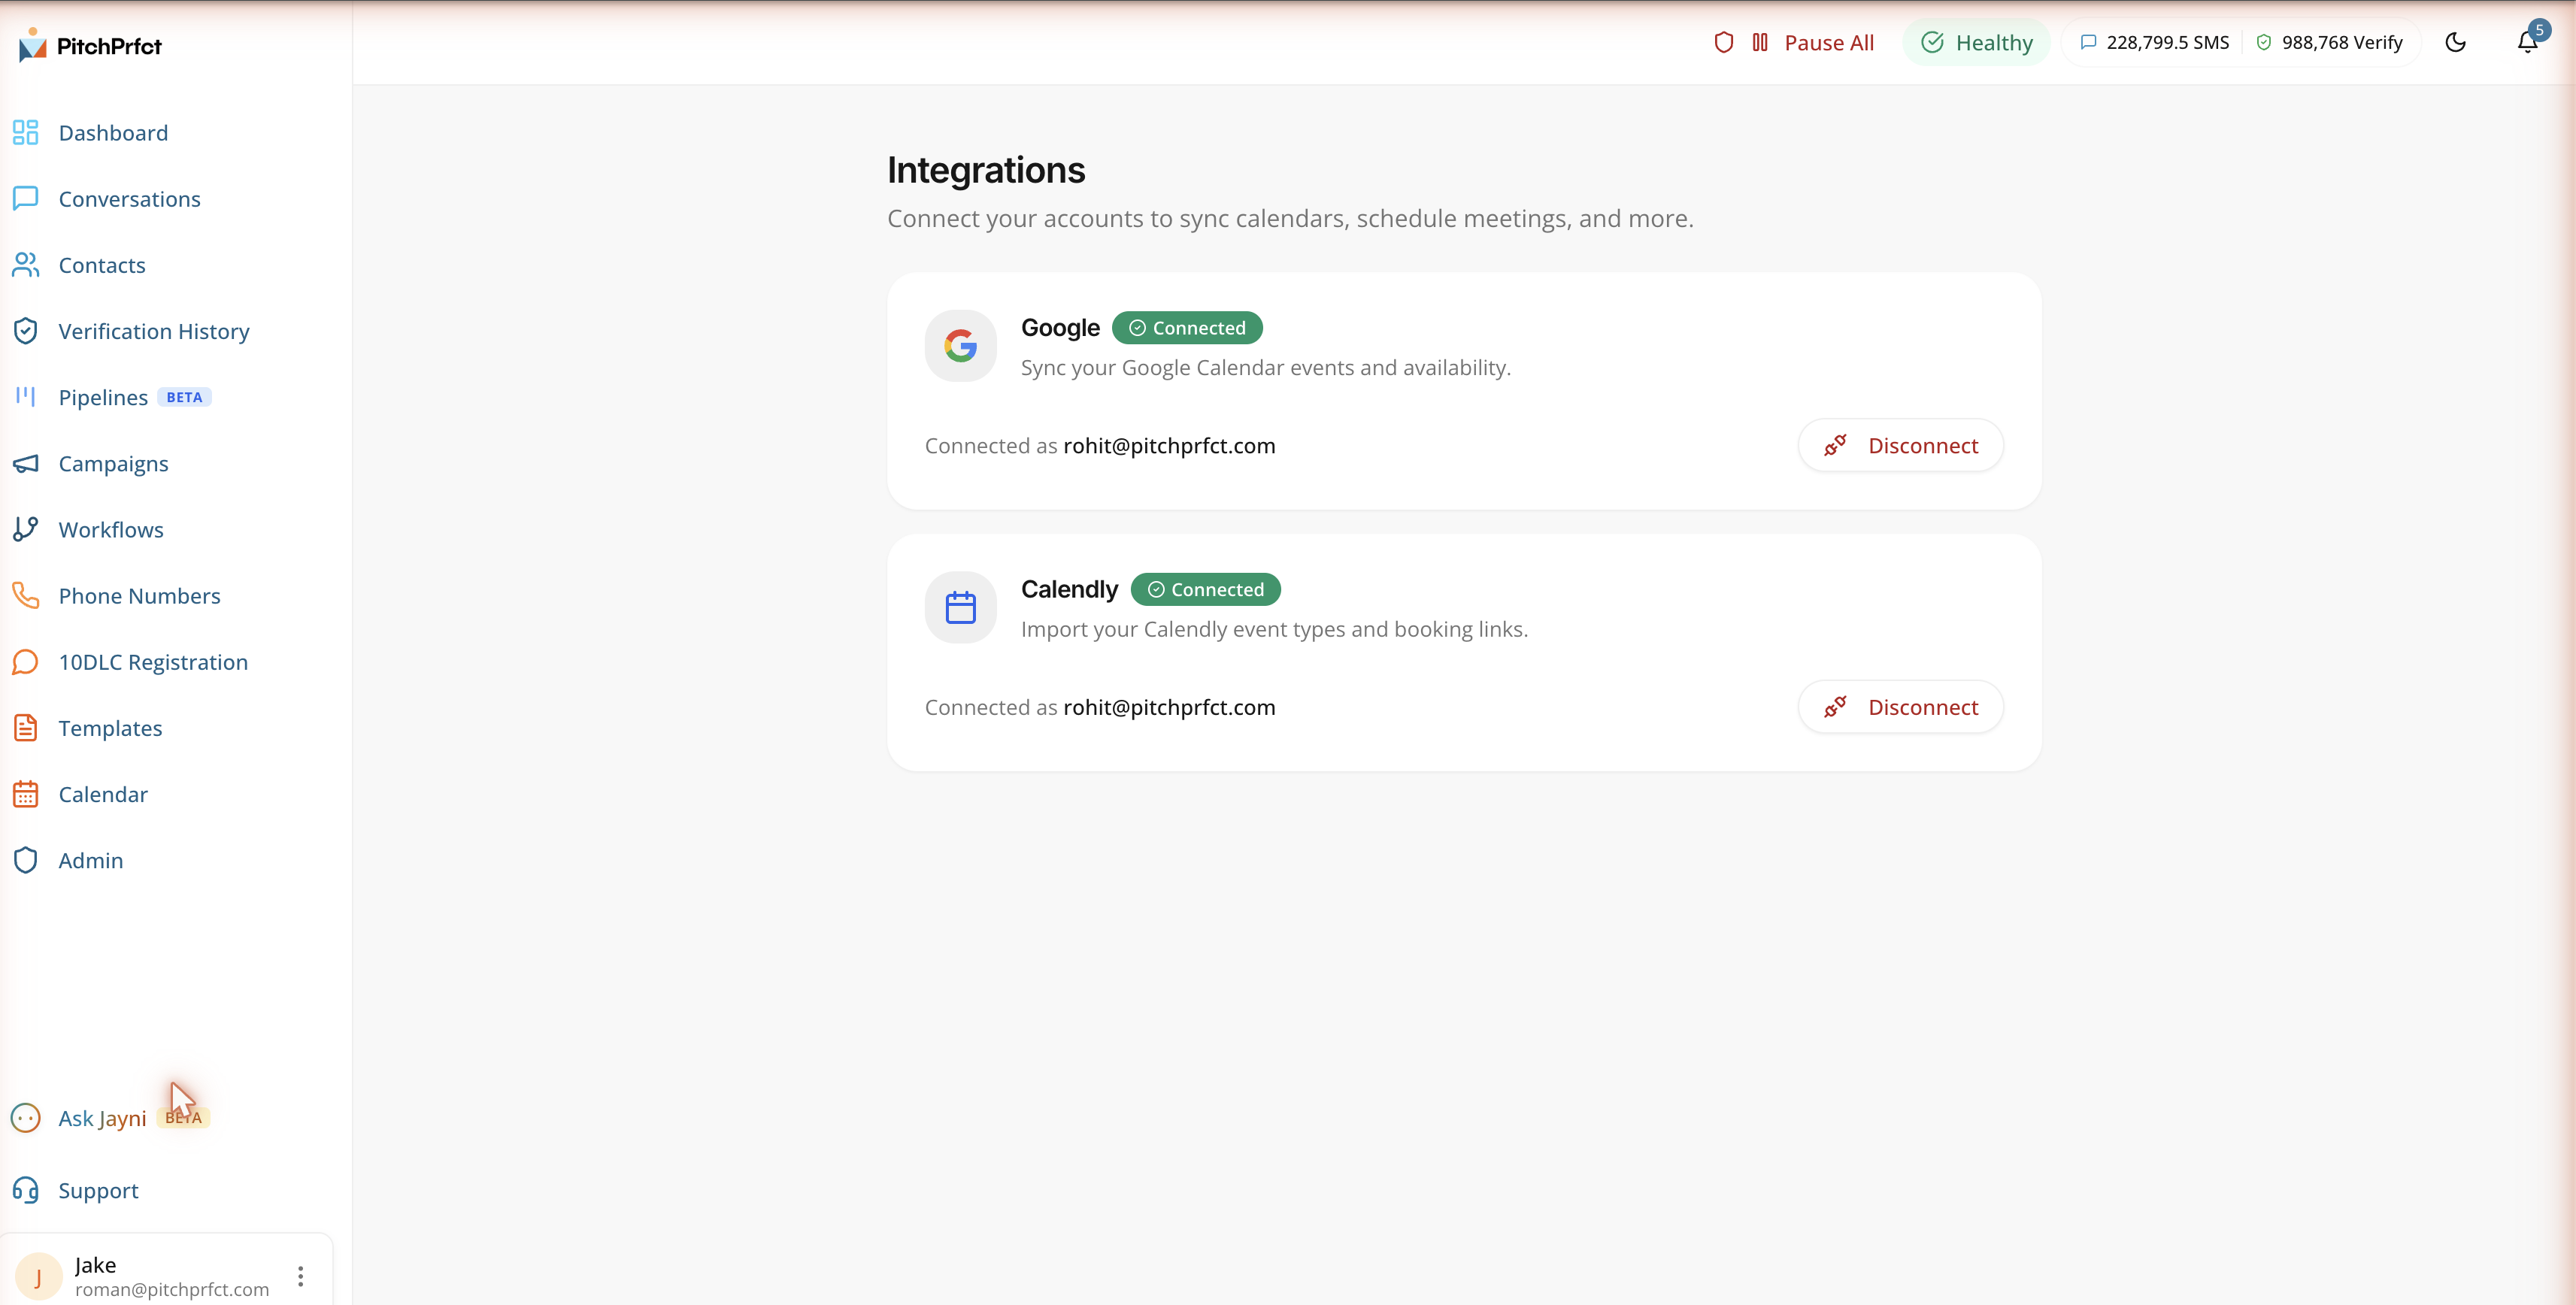Viewport: 2576px width, 1305px height.
Task: Click the Support headset icon
Action: [x=26, y=1190]
